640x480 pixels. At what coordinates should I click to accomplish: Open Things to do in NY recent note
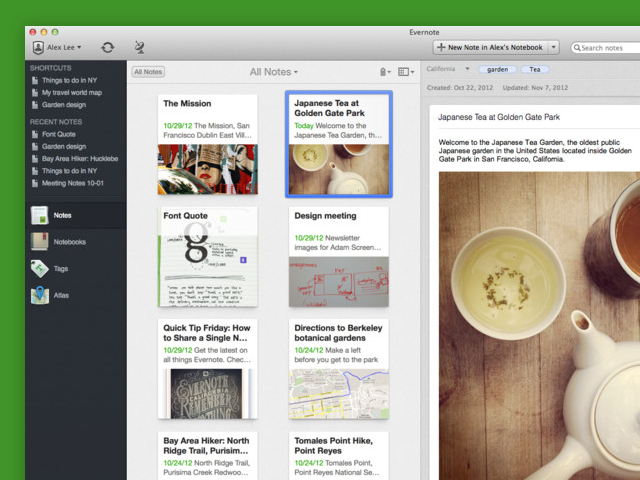click(69, 171)
